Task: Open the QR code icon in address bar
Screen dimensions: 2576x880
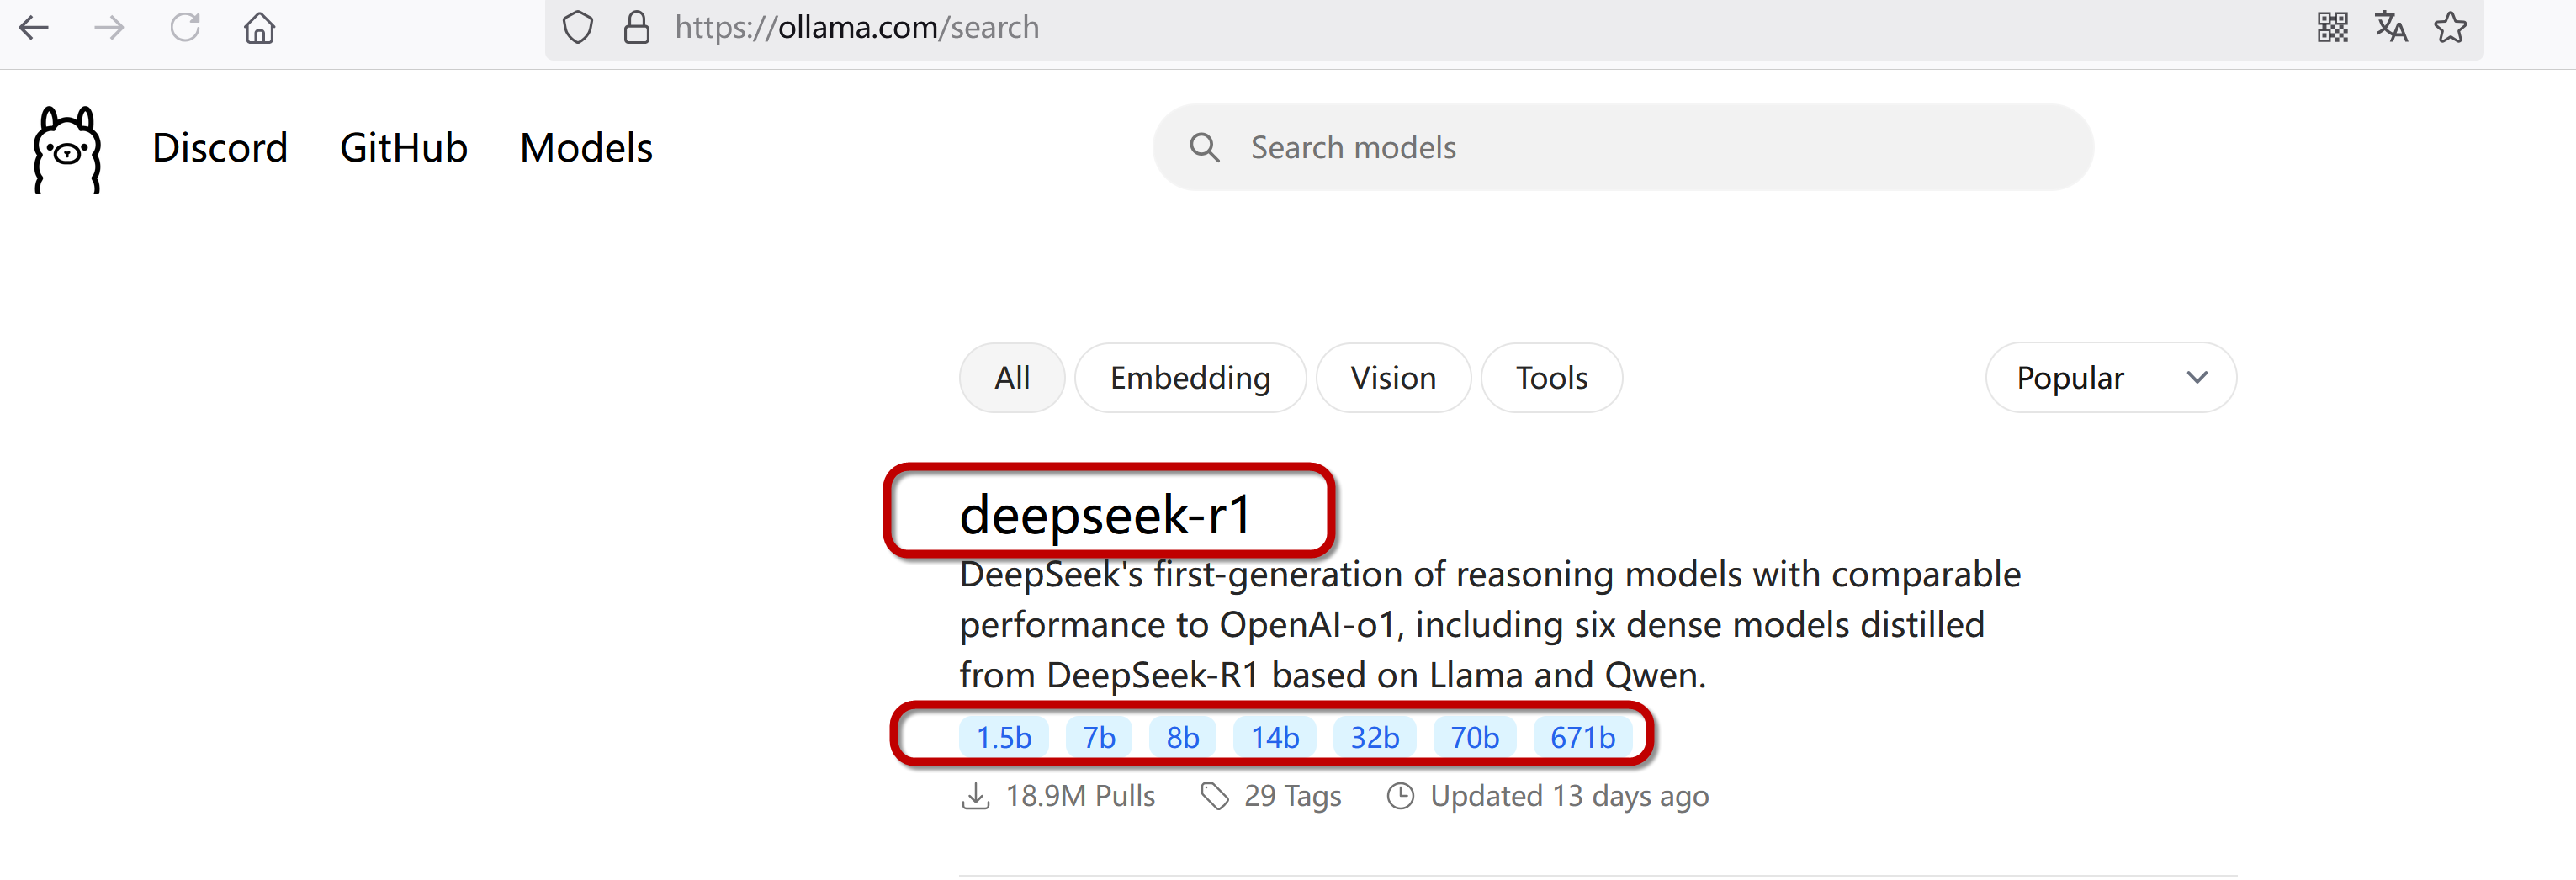Action: point(2333,27)
